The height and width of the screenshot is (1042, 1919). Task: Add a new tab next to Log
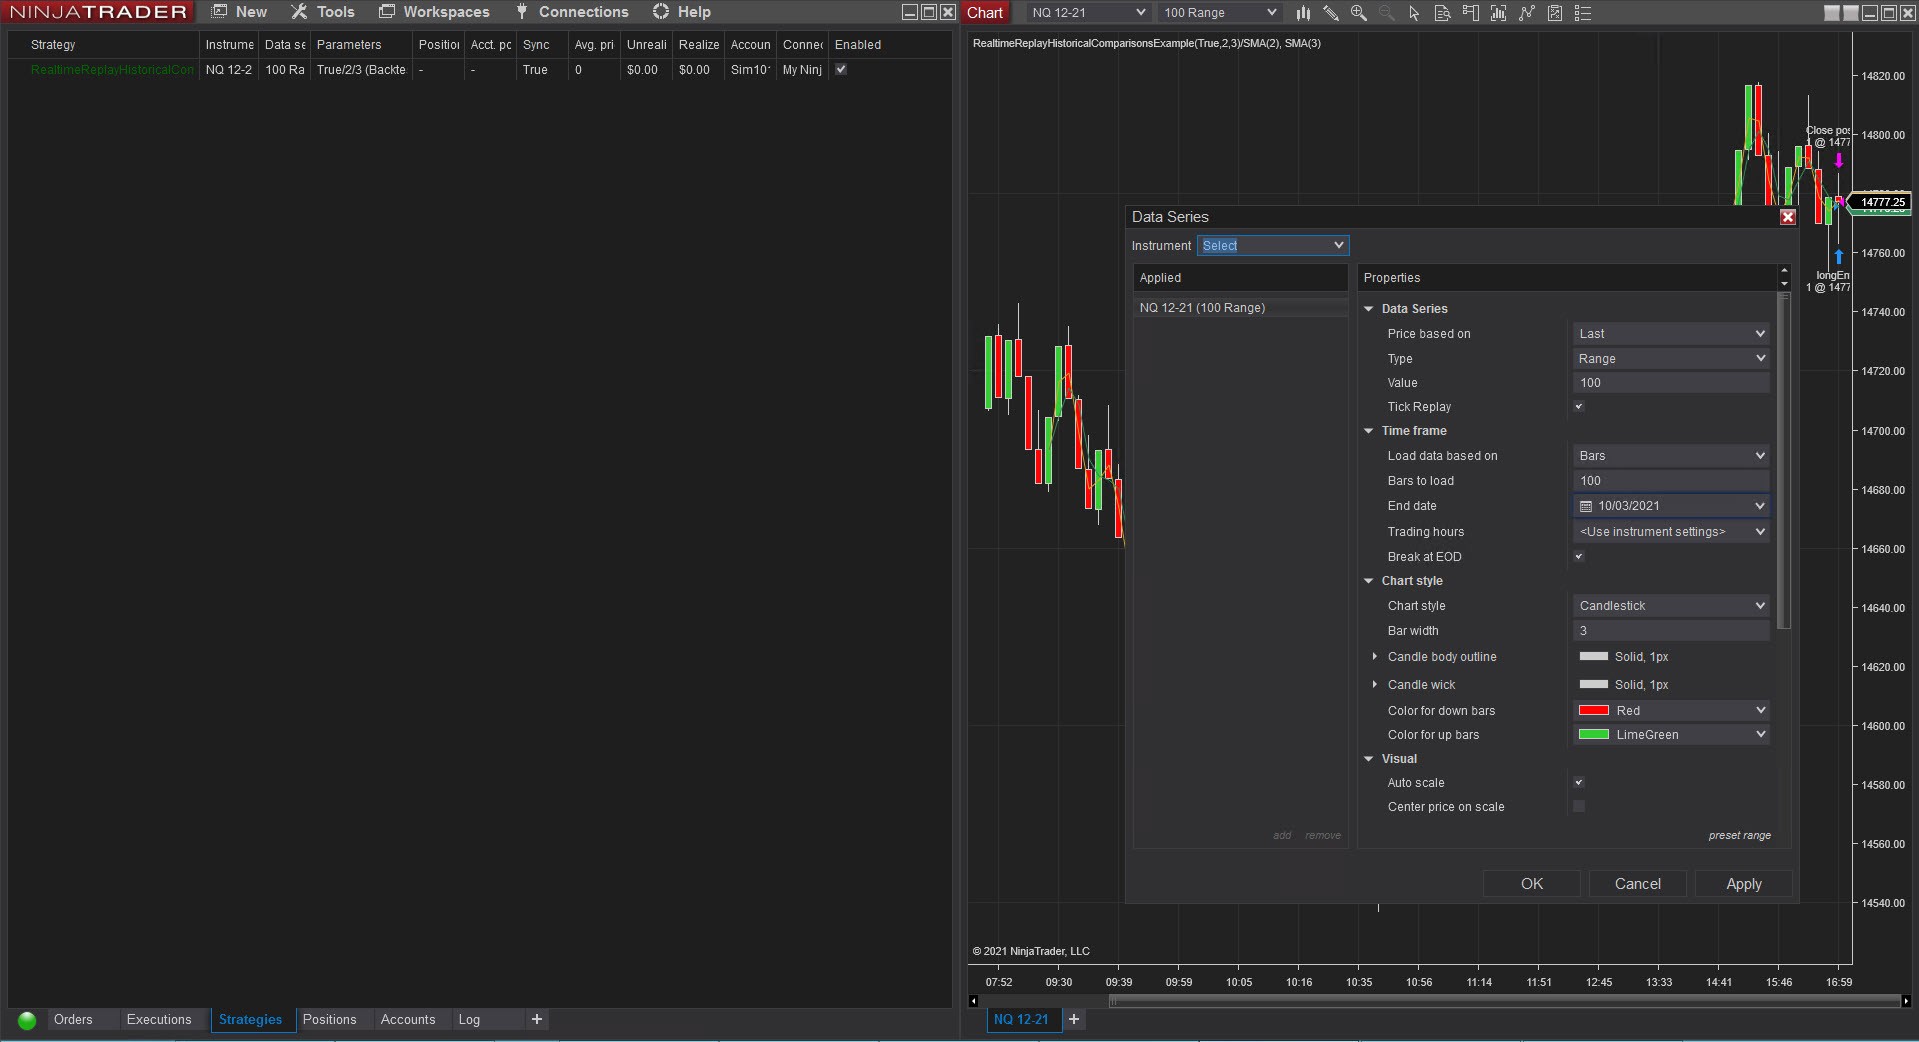[x=537, y=1019]
